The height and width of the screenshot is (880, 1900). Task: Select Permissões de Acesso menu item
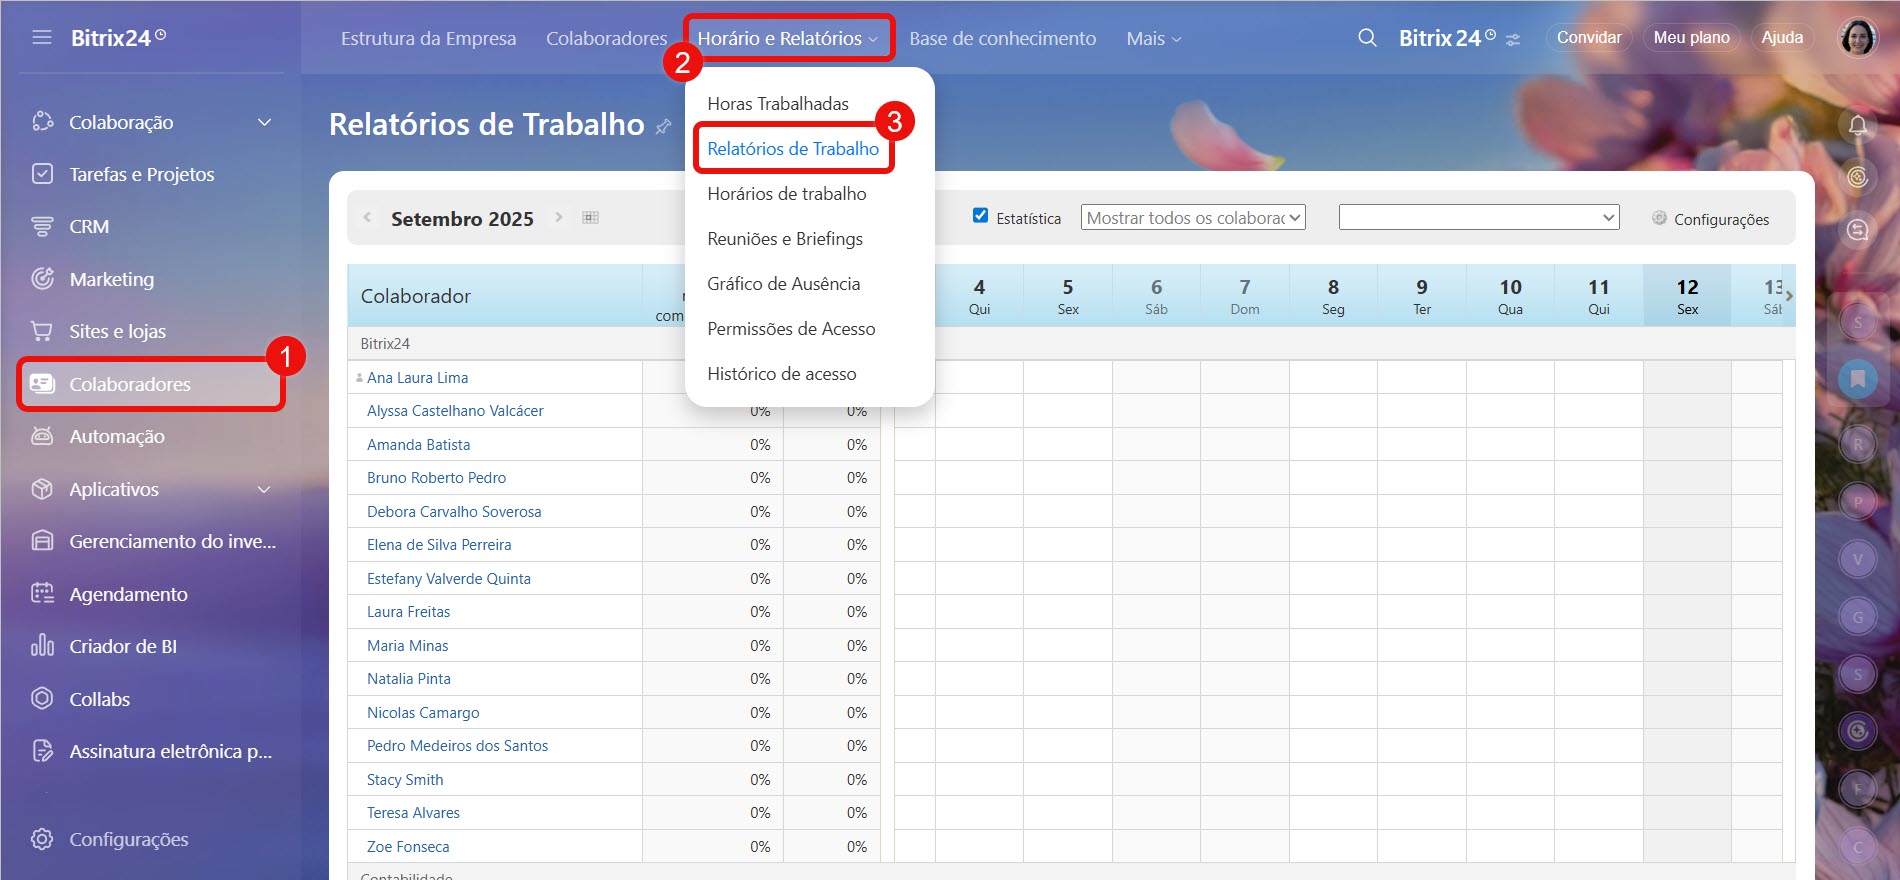pyautogui.click(x=791, y=329)
